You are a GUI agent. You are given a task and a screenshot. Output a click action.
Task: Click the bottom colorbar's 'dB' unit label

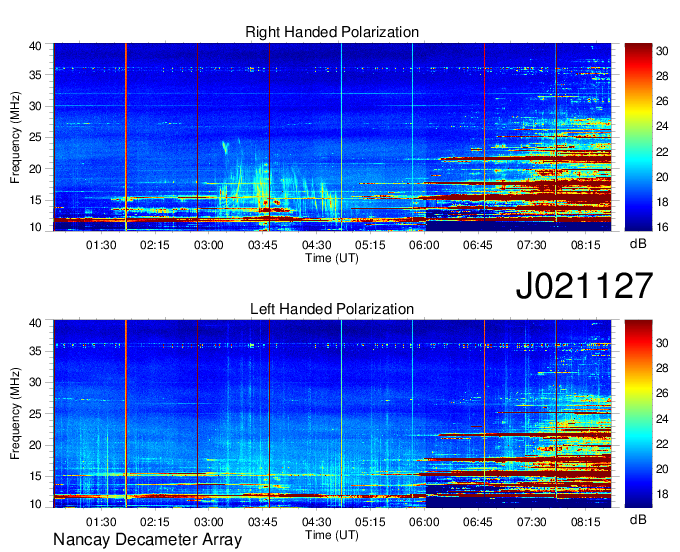coord(638,519)
